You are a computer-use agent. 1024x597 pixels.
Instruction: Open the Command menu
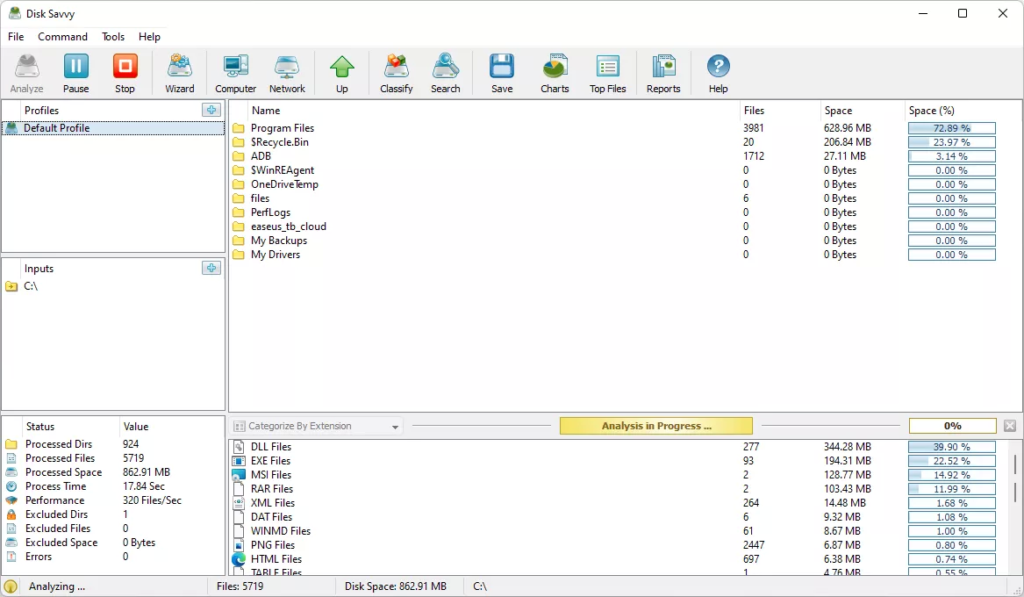63,37
